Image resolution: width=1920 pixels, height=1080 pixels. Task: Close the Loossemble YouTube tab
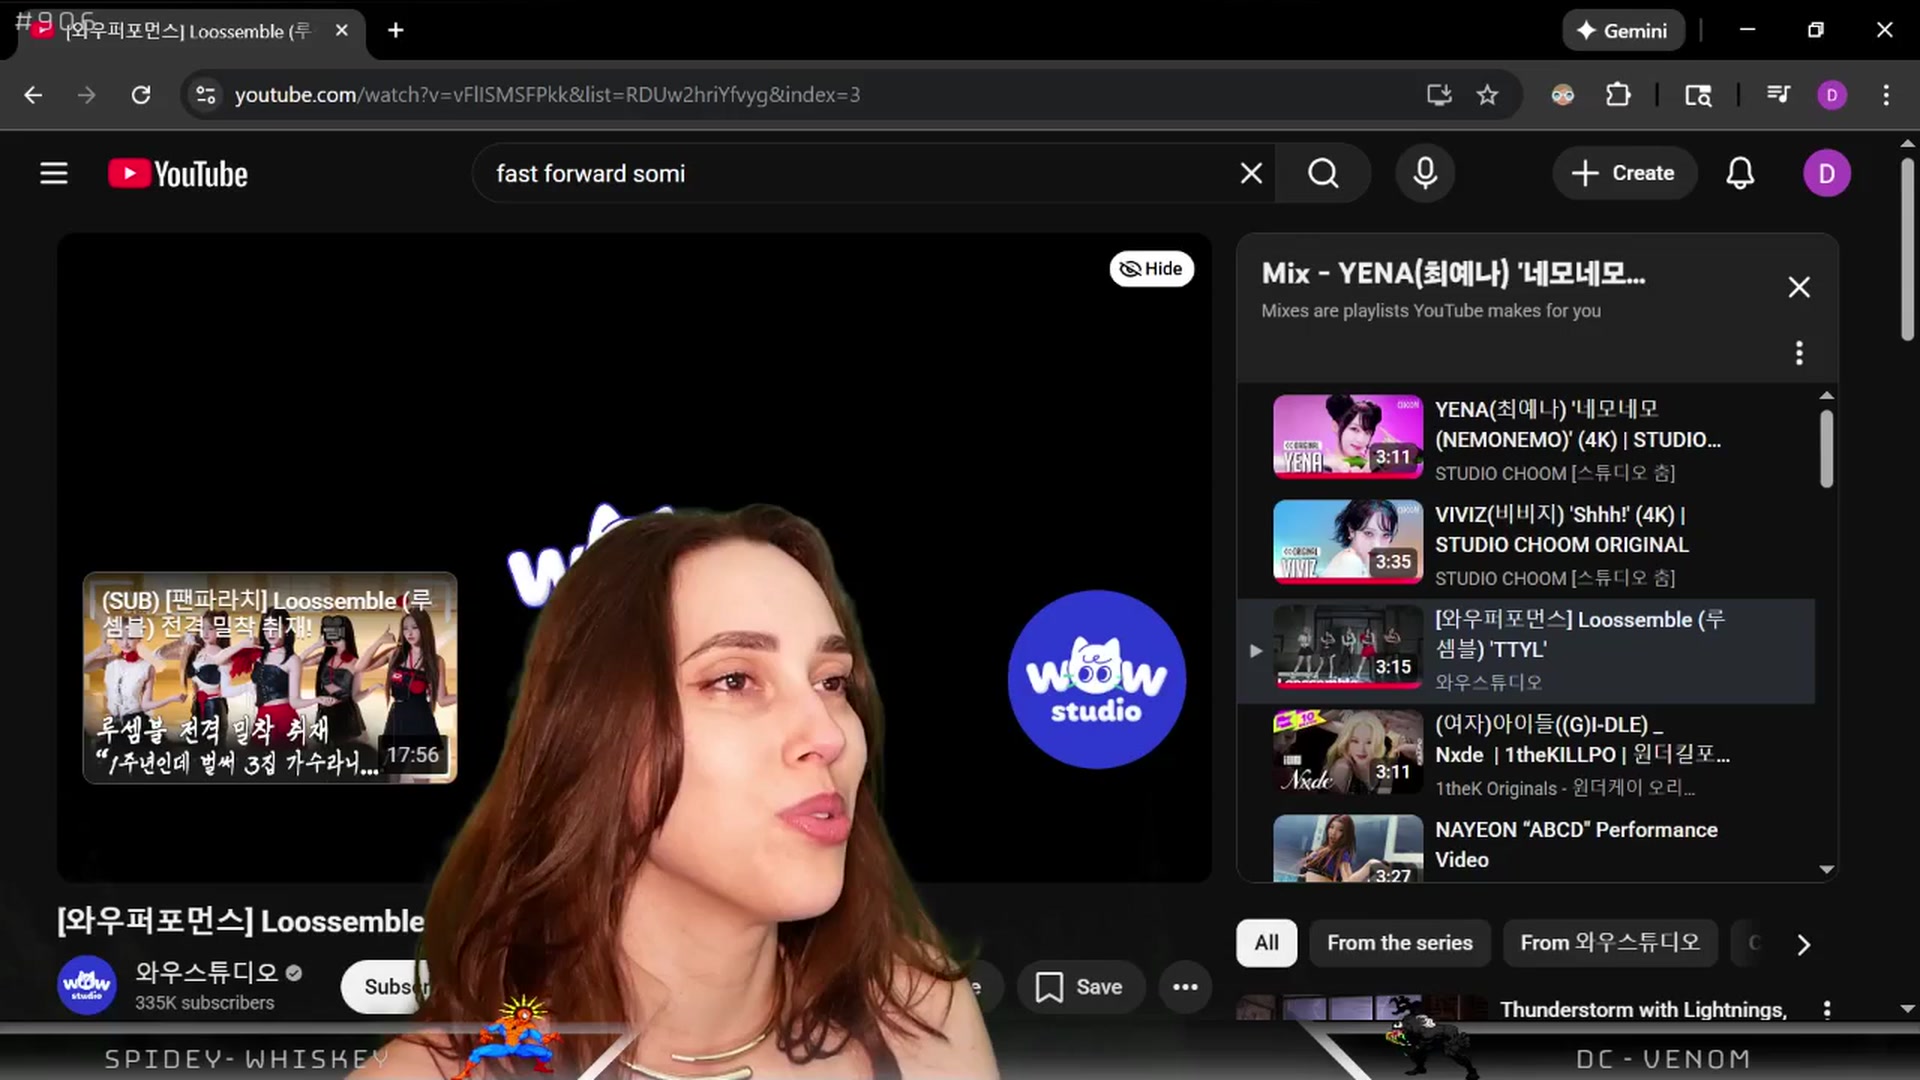tap(342, 31)
